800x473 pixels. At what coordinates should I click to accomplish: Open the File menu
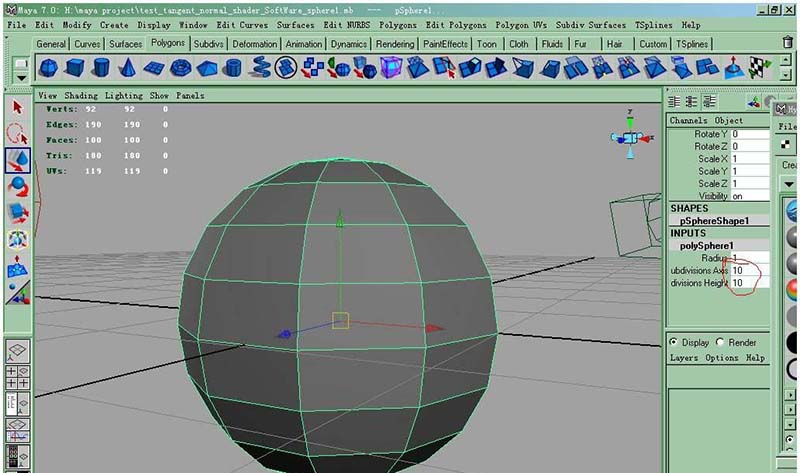16,24
